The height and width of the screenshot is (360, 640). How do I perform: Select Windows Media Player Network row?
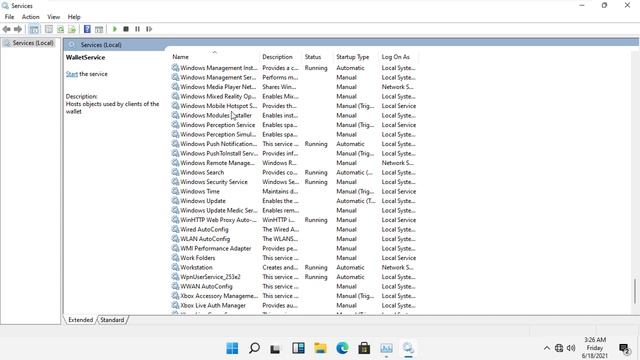294,87
